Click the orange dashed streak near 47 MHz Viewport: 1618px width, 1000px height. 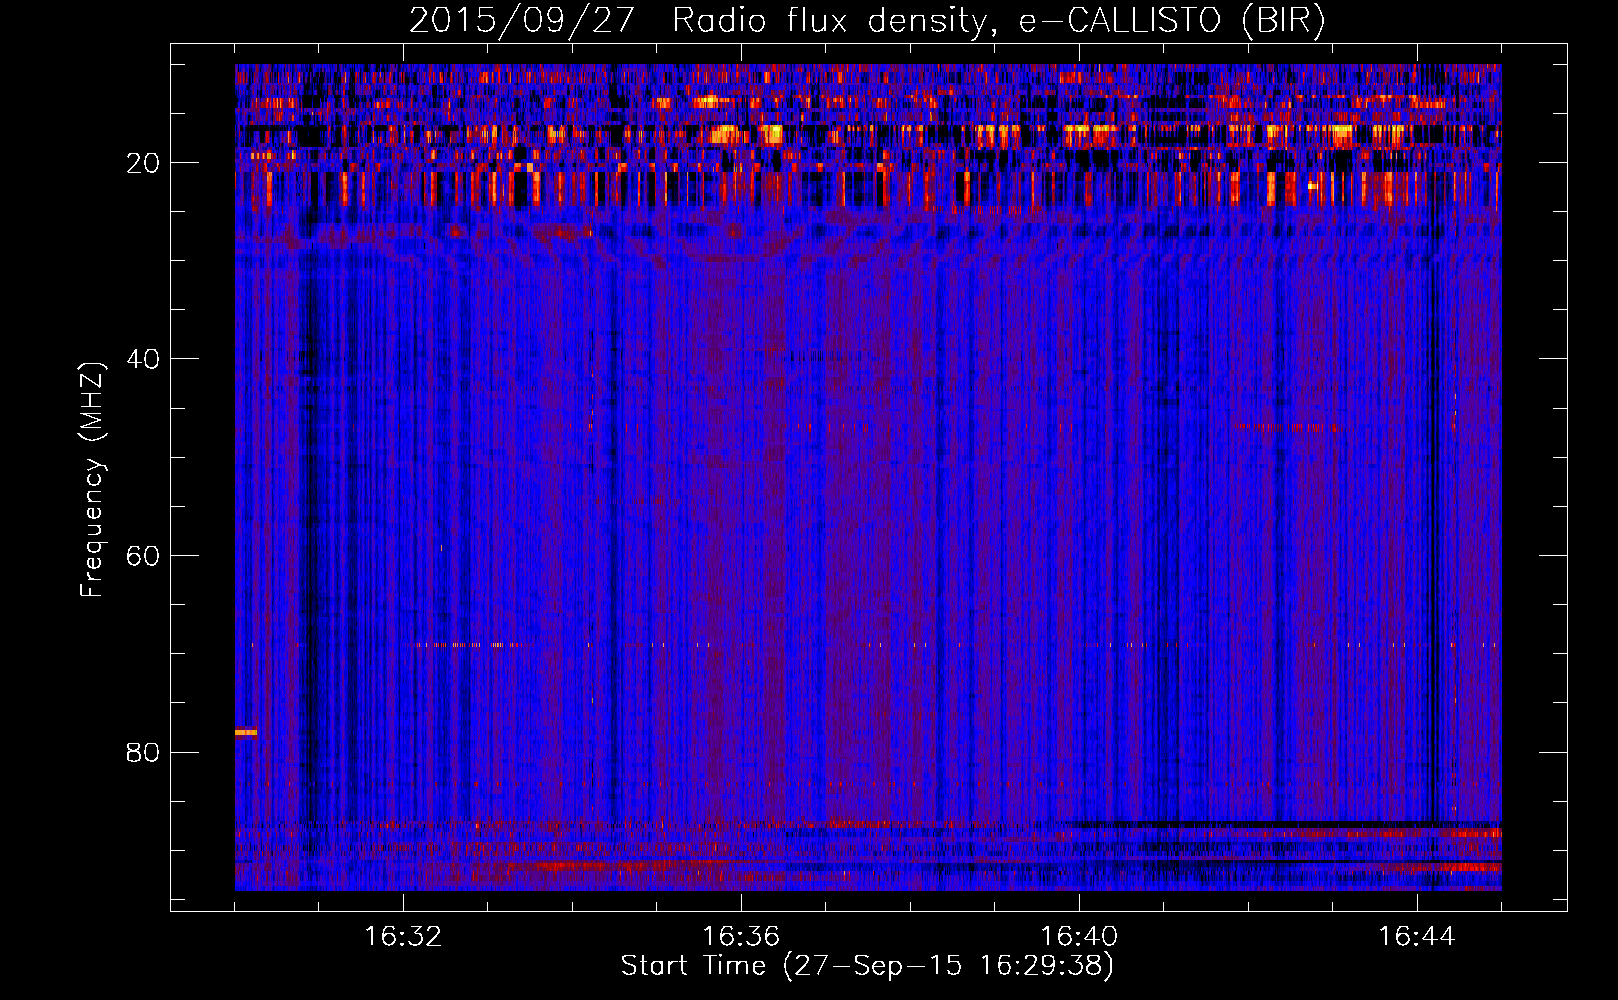coord(1287,427)
